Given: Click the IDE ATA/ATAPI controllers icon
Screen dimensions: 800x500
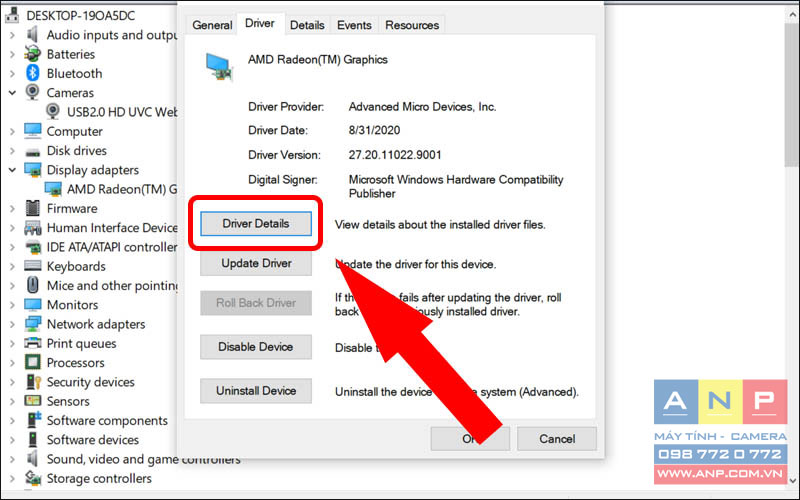Looking at the screenshot, I should 33,247.
